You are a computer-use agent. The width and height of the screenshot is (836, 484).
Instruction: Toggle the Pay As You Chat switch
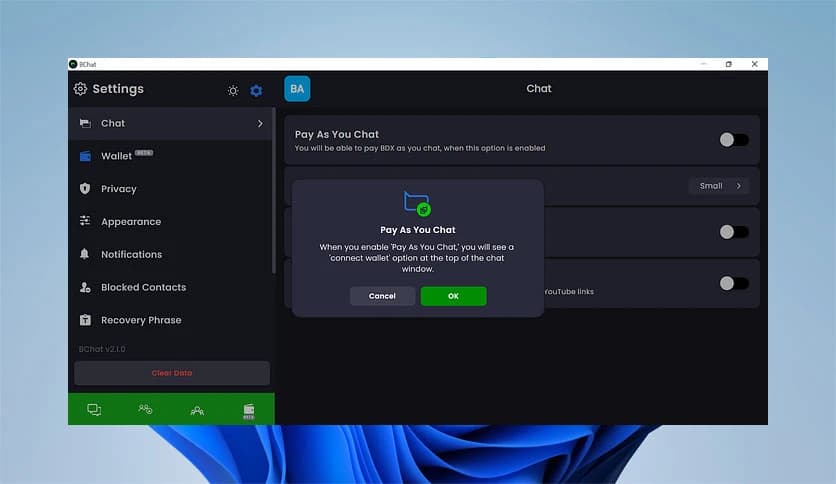click(x=734, y=140)
